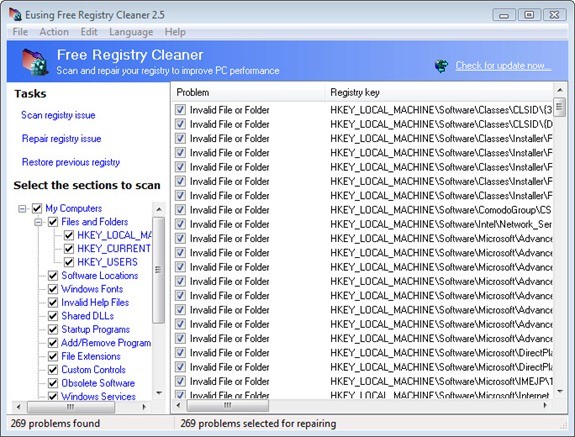This screenshot has width=575, height=437.
Task: Uncheck the HKEY_CURRENT checkbox in tree
Action: (69, 249)
